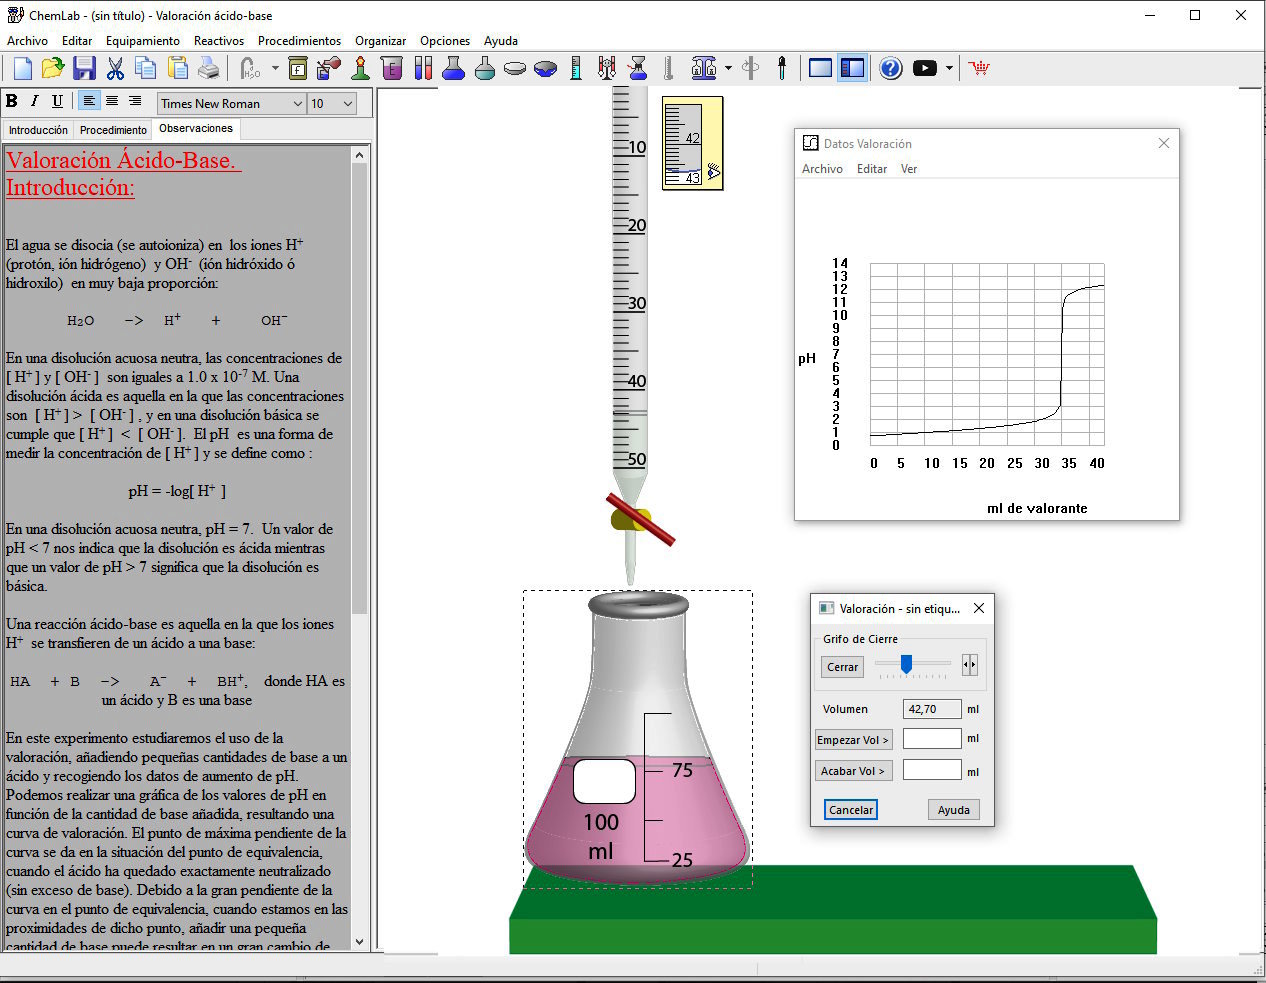Image resolution: width=1266 pixels, height=983 pixels.
Task: Open the Archivo menu in ChemLab menu bar
Action: [27, 41]
